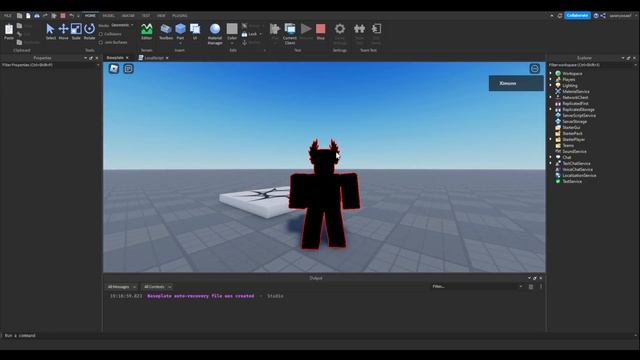Activate the Rotate tool
The image size is (640, 360).
[89, 31]
